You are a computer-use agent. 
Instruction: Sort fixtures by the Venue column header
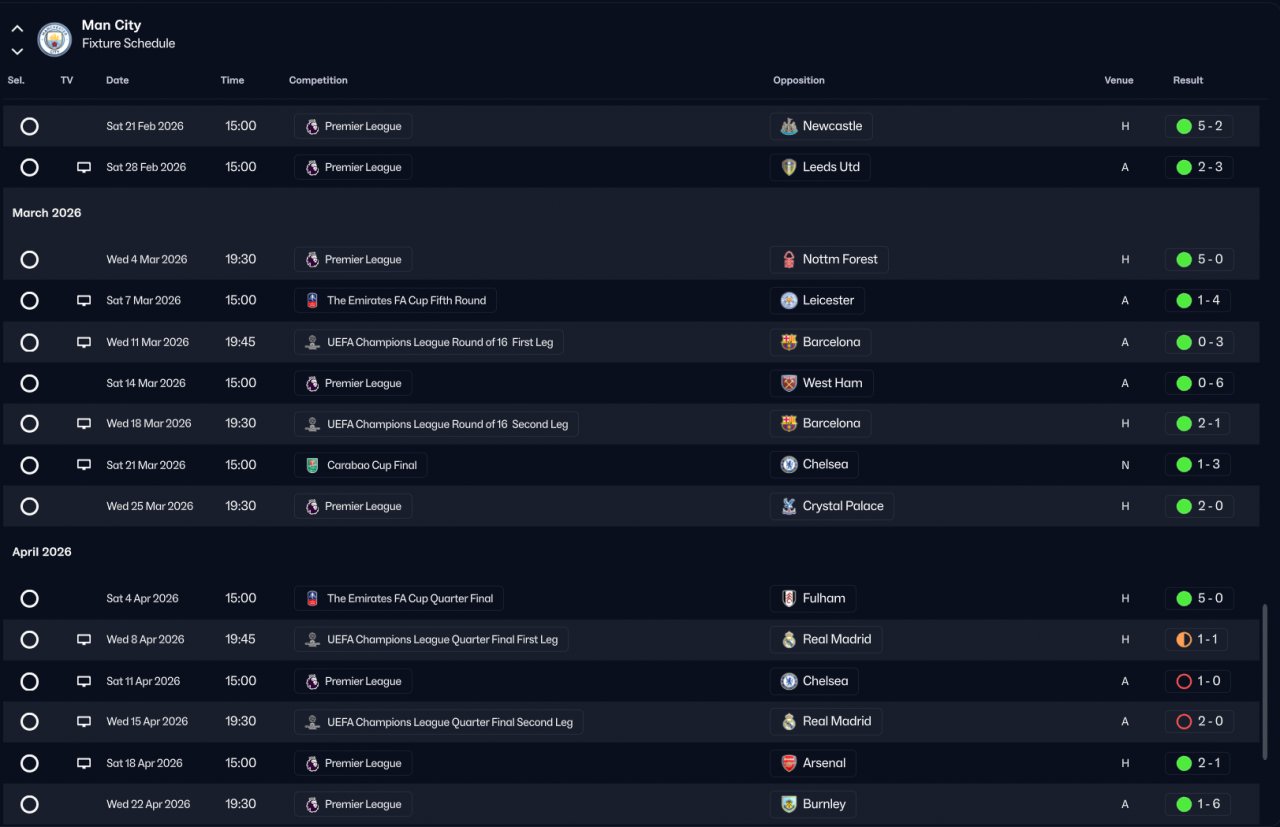pos(1119,80)
